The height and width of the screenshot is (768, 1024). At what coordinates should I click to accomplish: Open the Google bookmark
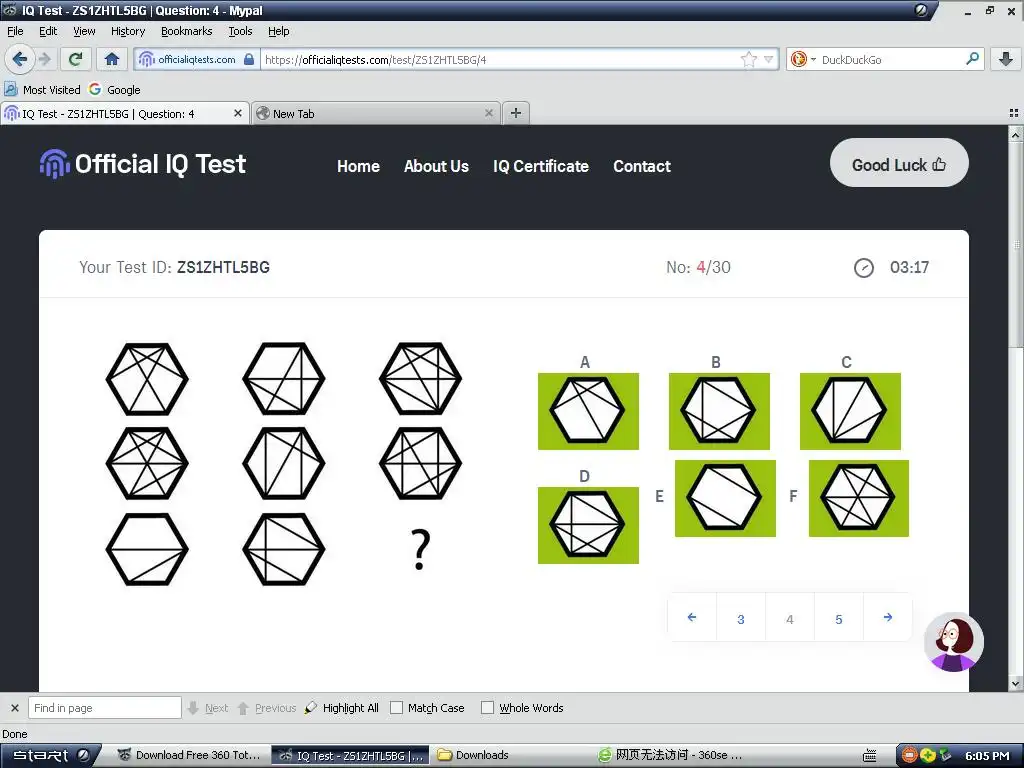click(x=115, y=89)
